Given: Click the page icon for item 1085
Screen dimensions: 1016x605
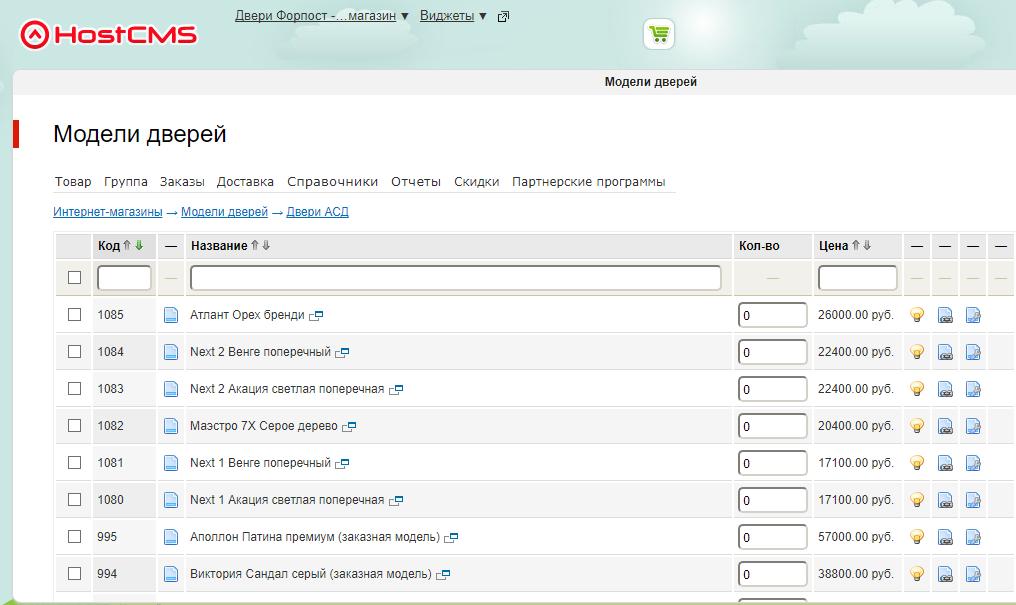Looking at the screenshot, I should 170,315.
